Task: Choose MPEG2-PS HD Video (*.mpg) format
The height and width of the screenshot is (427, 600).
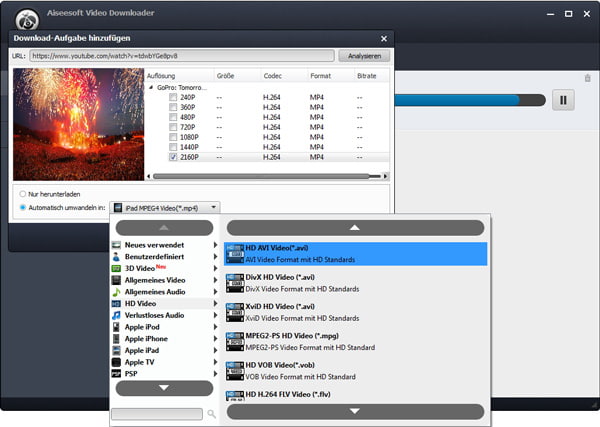Action: click(x=356, y=342)
